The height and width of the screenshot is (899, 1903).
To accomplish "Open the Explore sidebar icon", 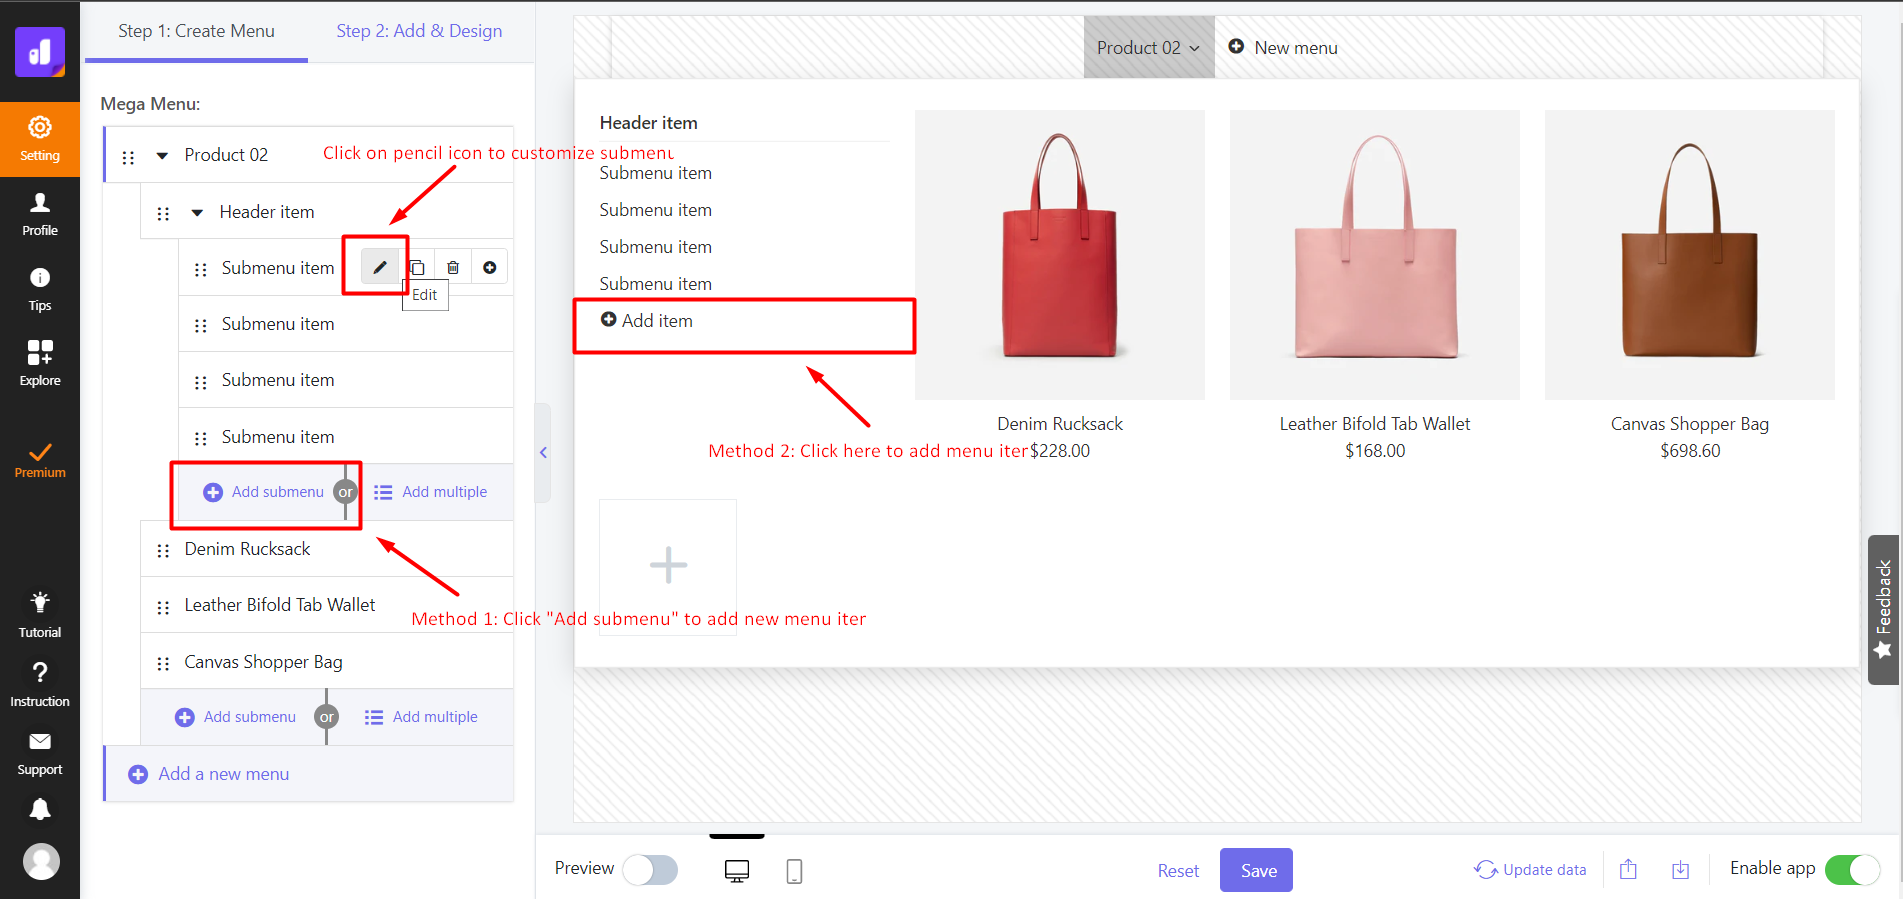I will pos(40,362).
